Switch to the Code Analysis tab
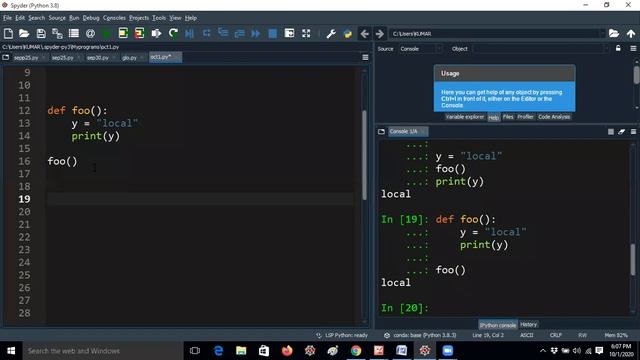 click(554, 117)
